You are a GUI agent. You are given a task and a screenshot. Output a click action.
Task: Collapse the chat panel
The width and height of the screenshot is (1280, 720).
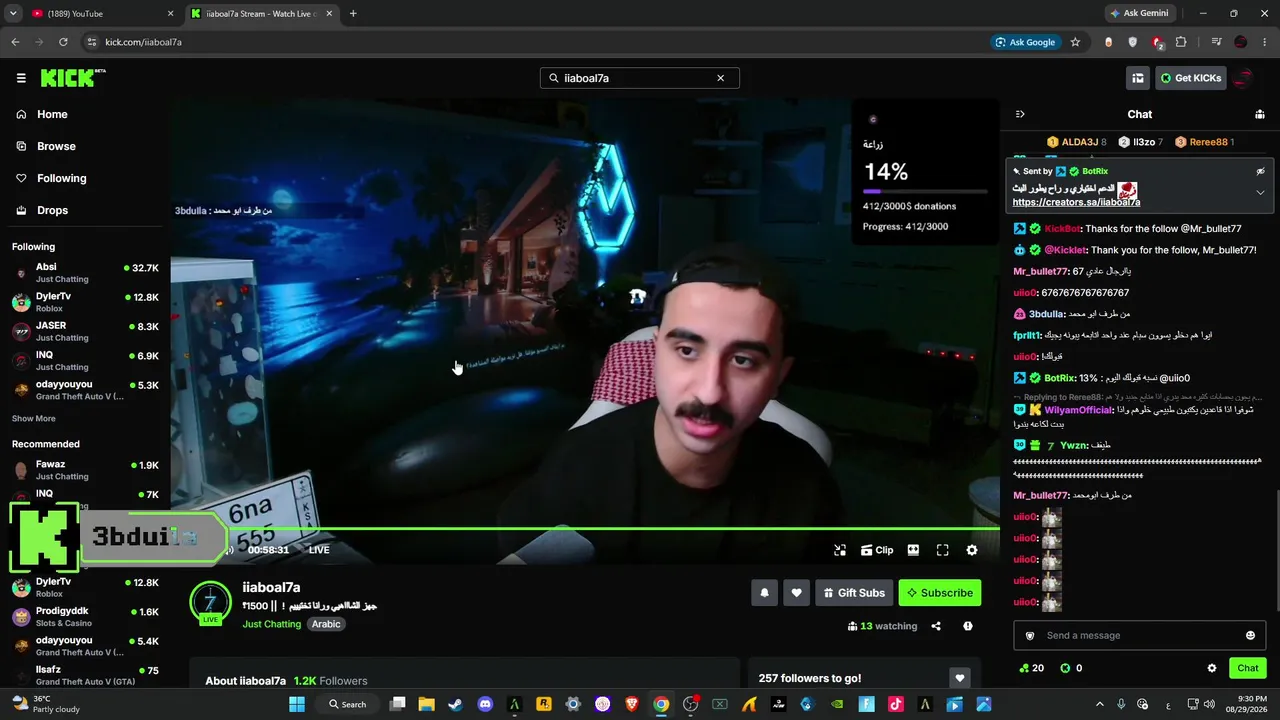click(1020, 114)
